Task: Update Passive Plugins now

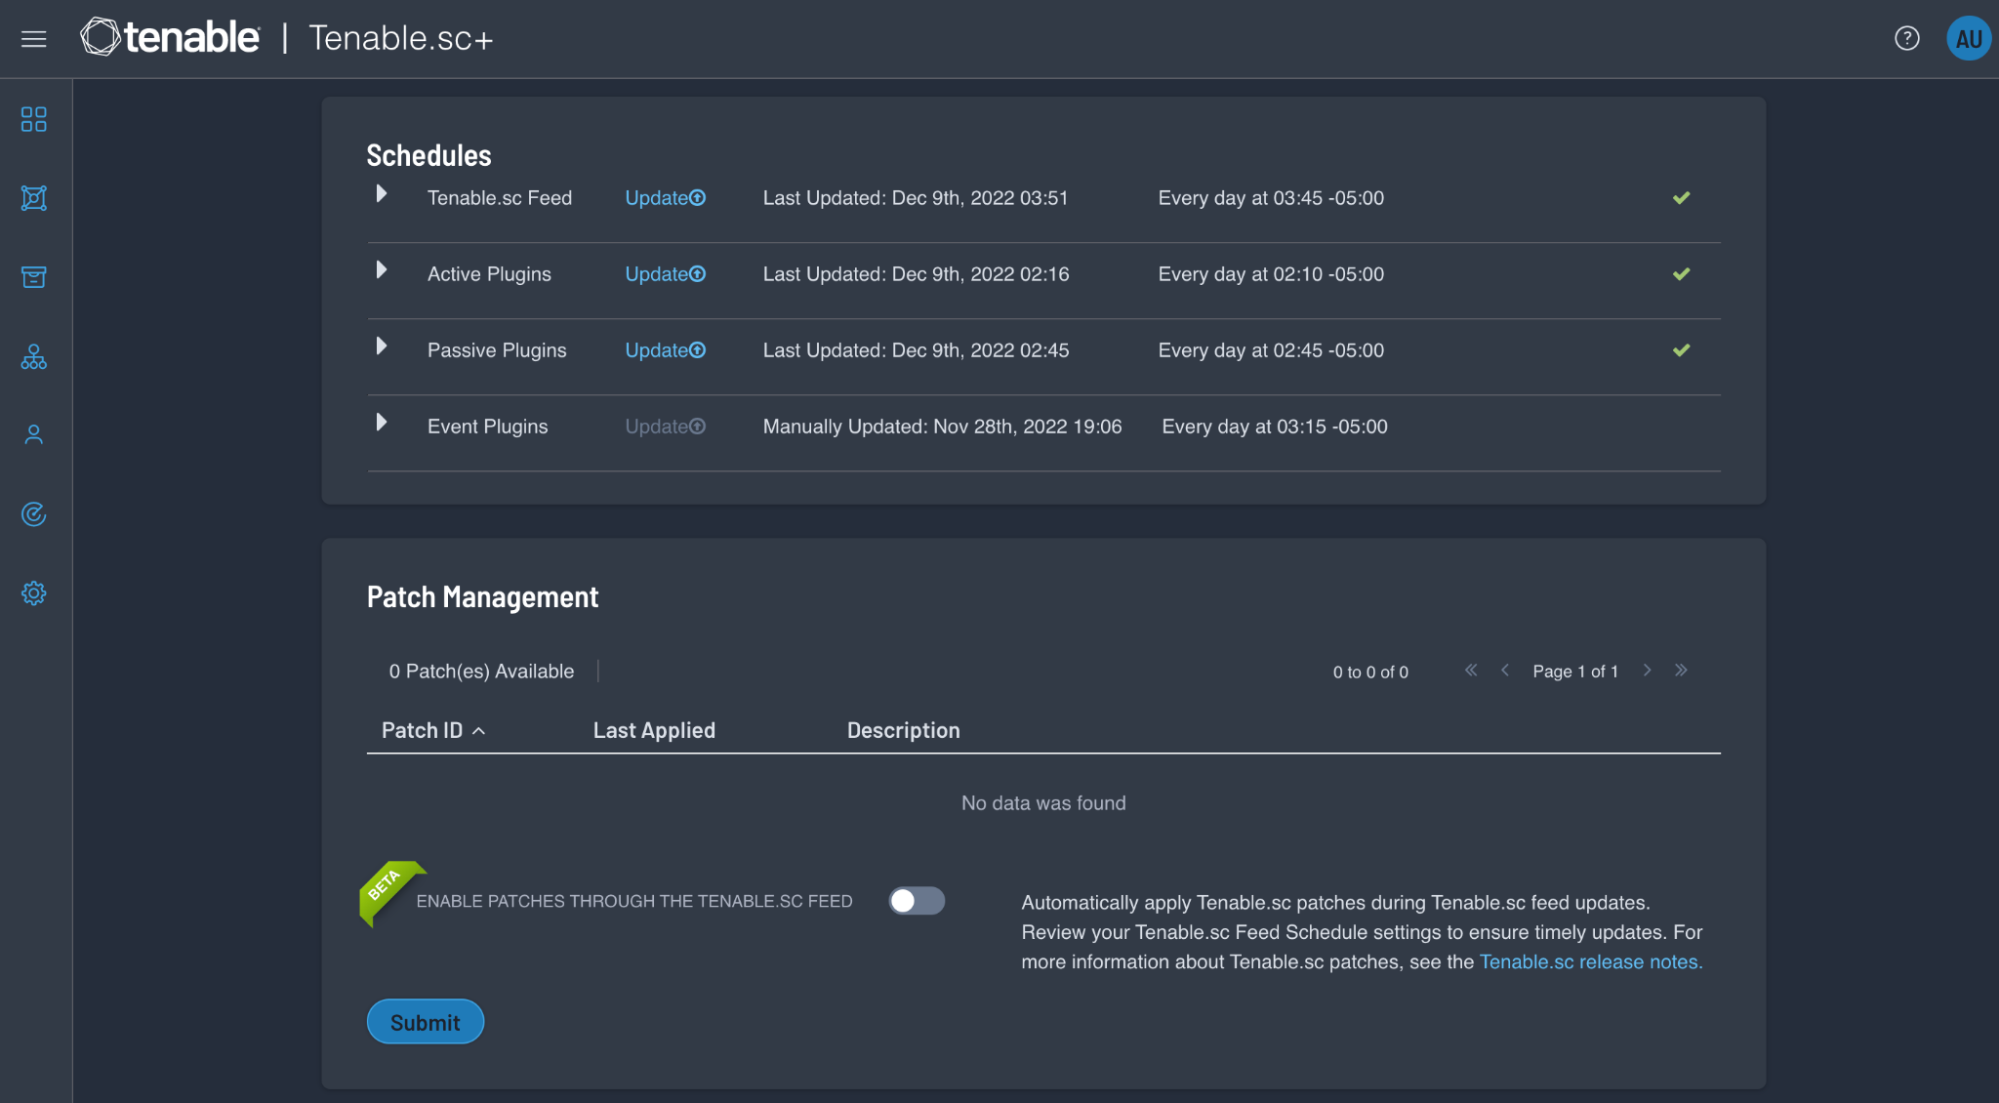Action: (665, 350)
